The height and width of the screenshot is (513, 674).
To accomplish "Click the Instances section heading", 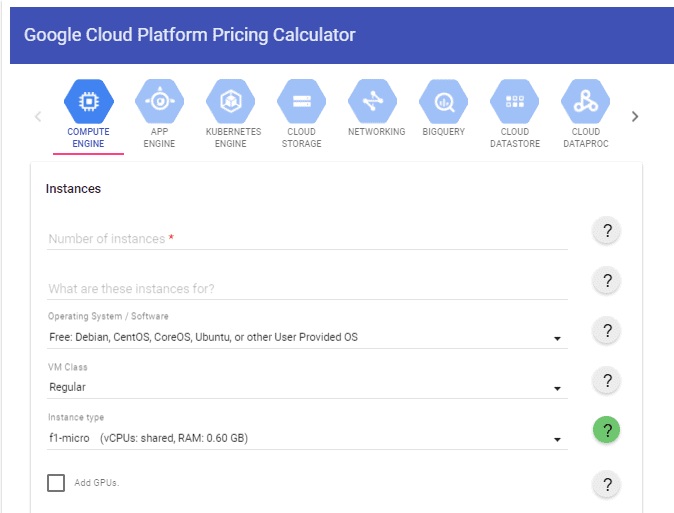I will pyautogui.click(x=73, y=189).
